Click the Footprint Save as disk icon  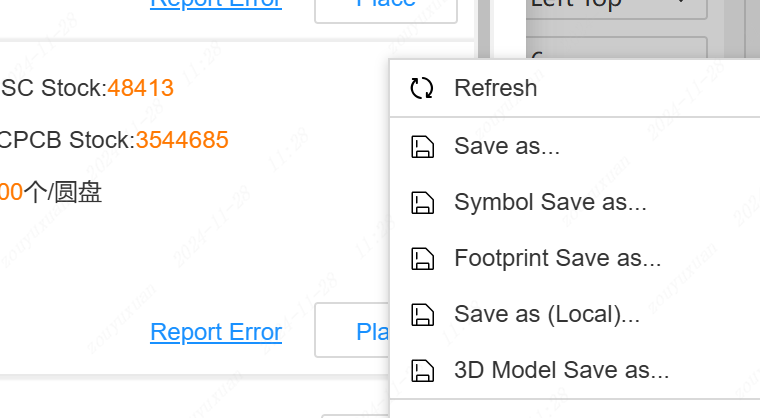(x=422, y=259)
